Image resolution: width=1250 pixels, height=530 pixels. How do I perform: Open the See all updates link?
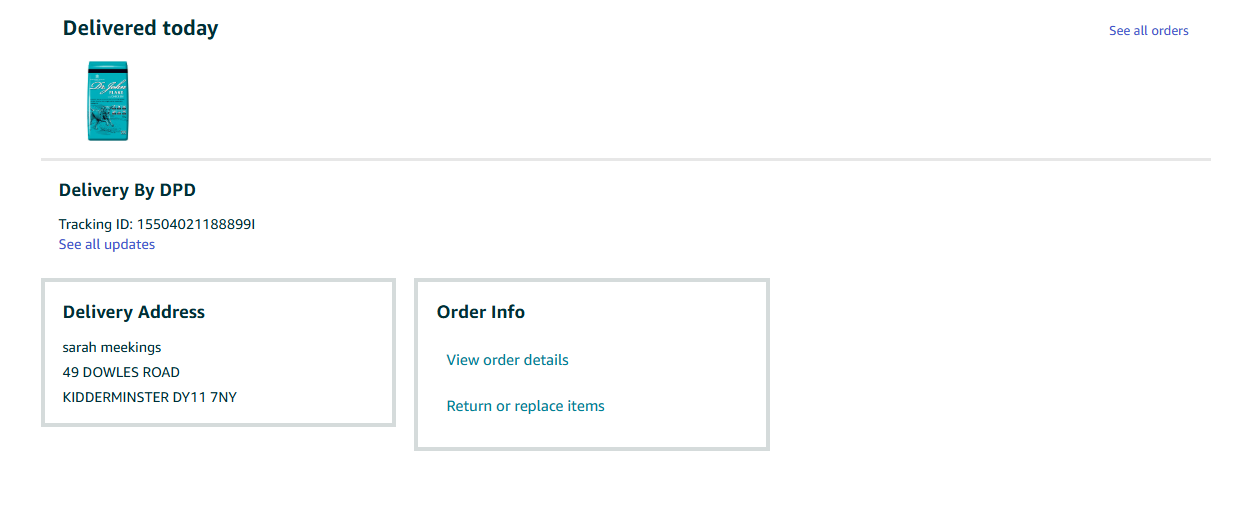[x=107, y=244]
